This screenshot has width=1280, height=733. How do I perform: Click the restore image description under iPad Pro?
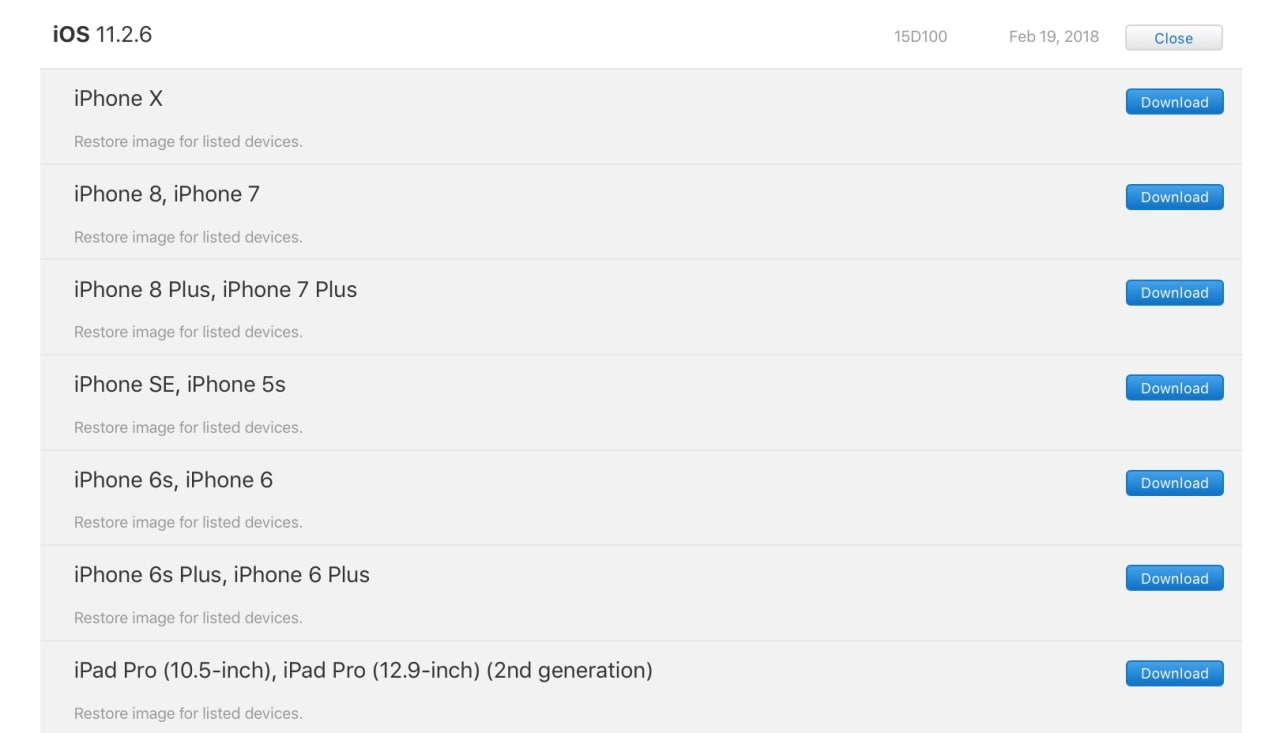(x=188, y=714)
